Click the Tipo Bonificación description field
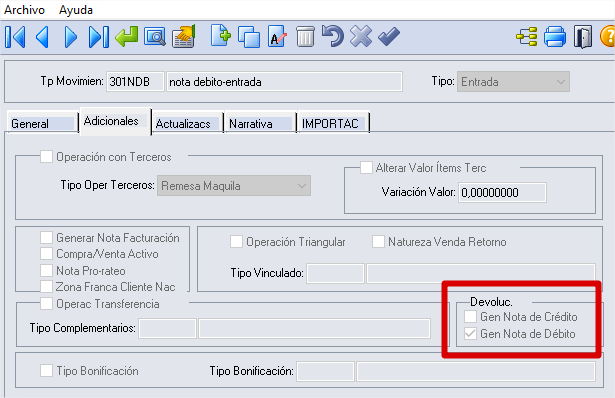The width and height of the screenshot is (615, 398). [476, 371]
